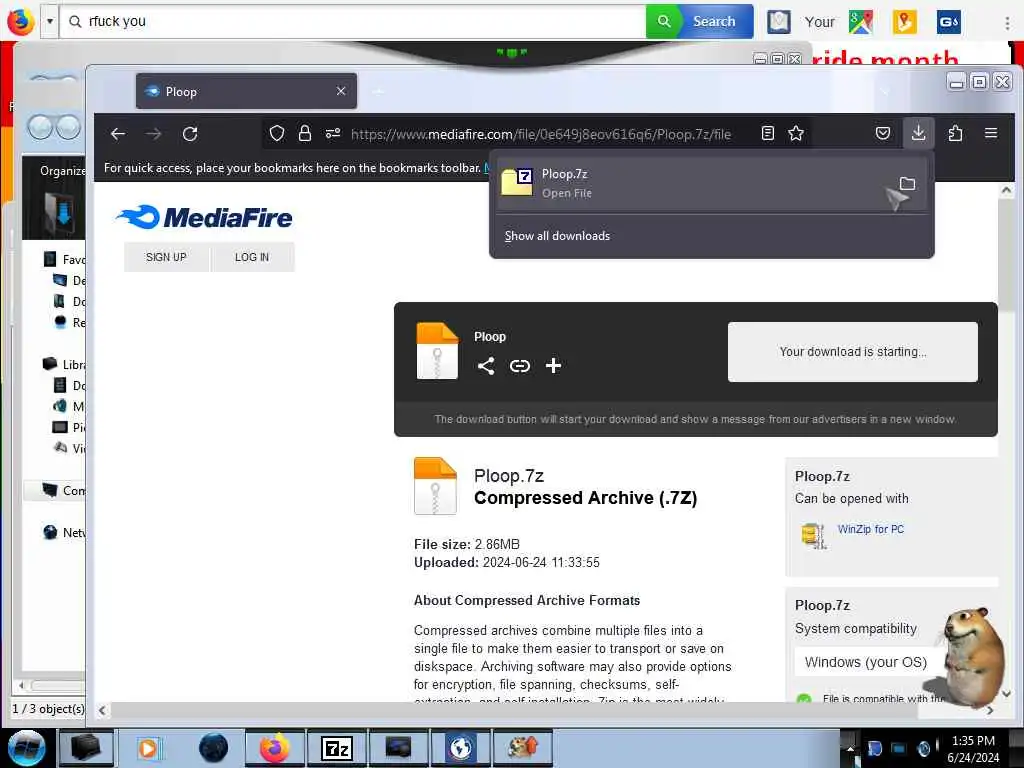Select Libraries in Explorer navigation pane
The height and width of the screenshot is (768, 1024).
64,364
